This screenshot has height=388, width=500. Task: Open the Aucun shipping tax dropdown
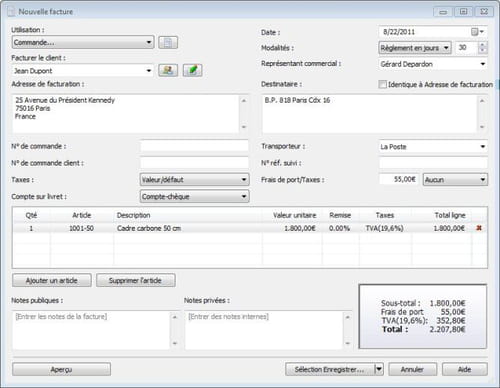[x=455, y=180]
